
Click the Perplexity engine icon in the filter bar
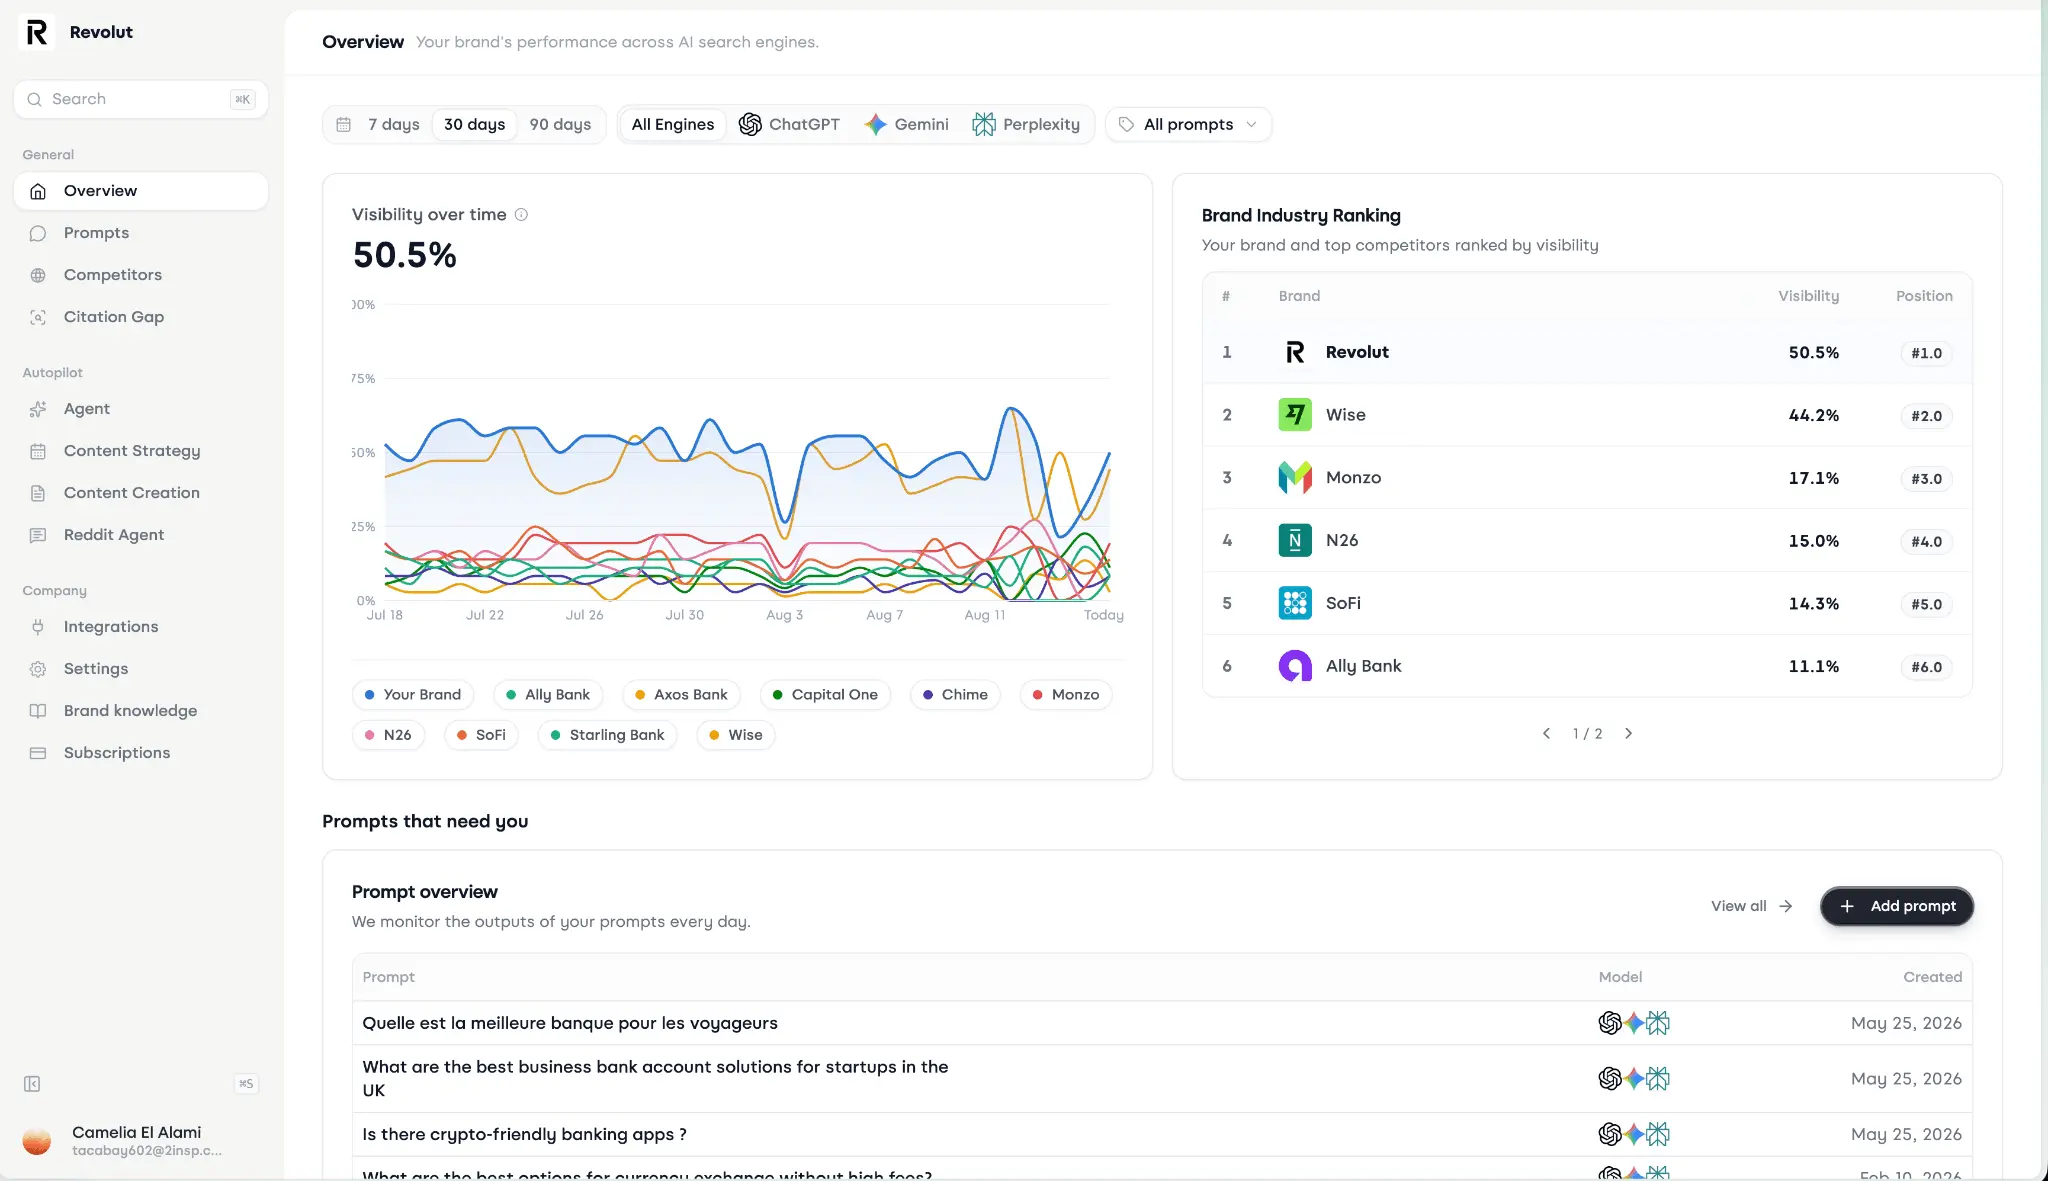pos(984,124)
